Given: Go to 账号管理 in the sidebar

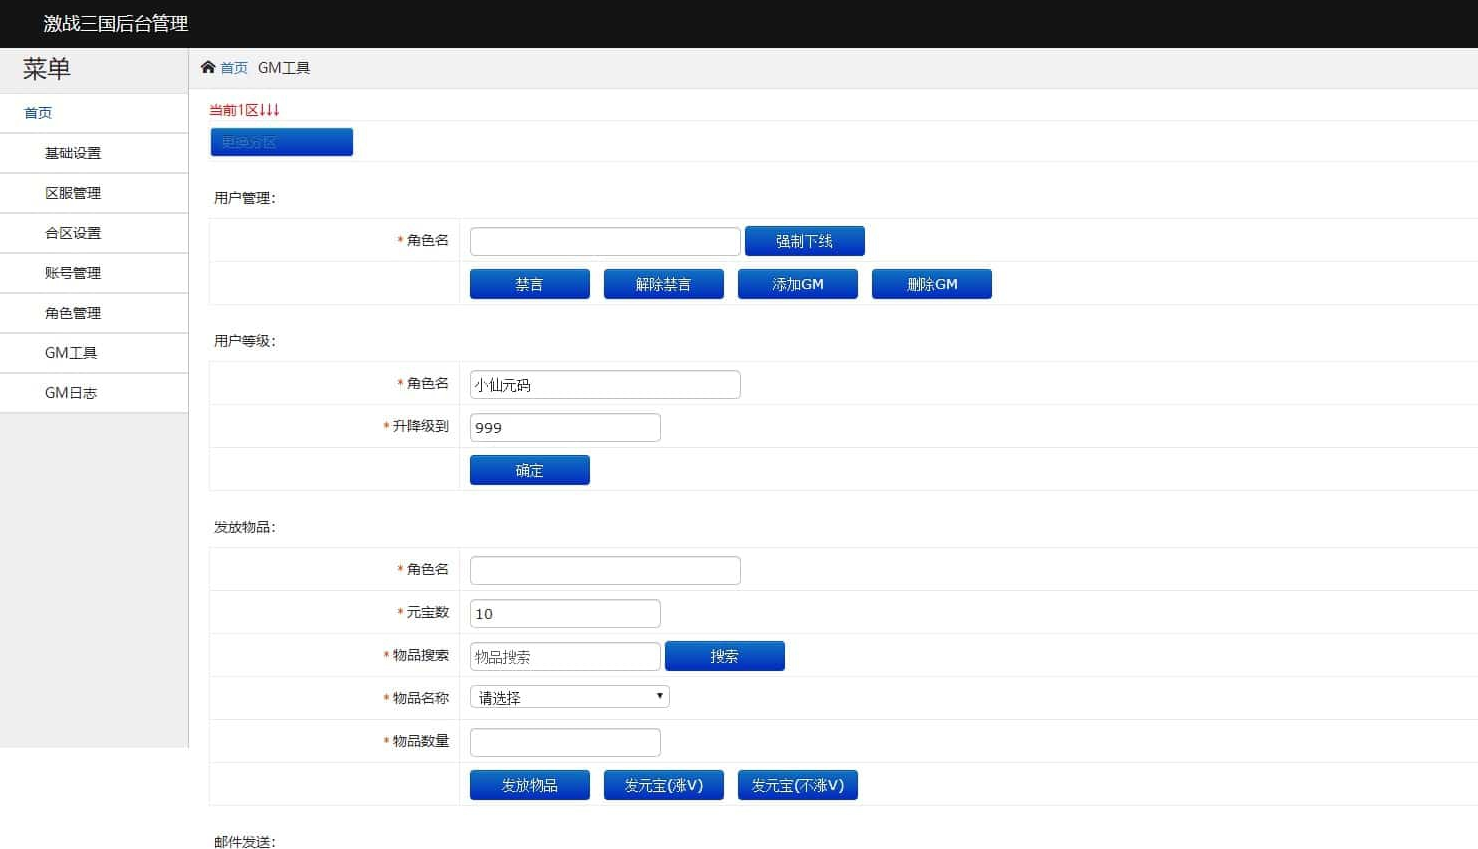Looking at the screenshot, I should [x=73, y=273].
